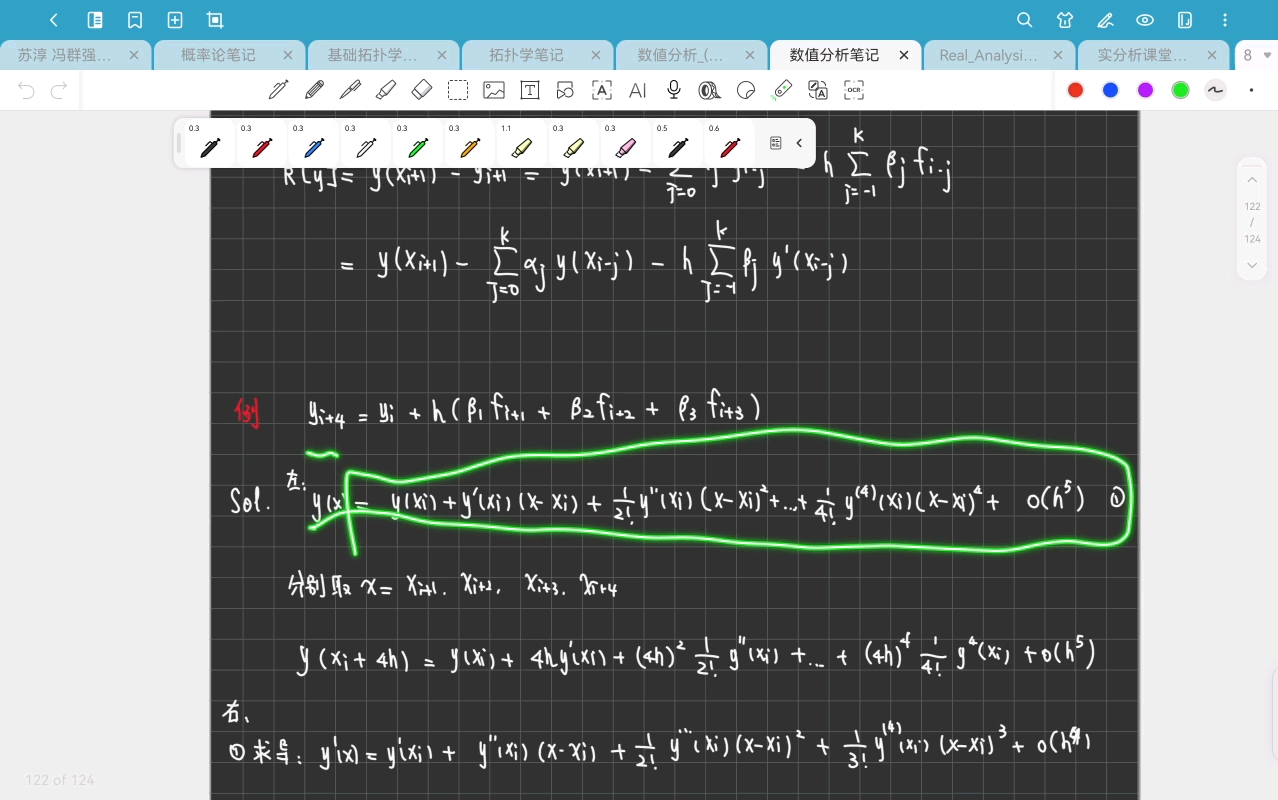Add a new page
This screenshot has height=800, width=1278.
[175, 20]
